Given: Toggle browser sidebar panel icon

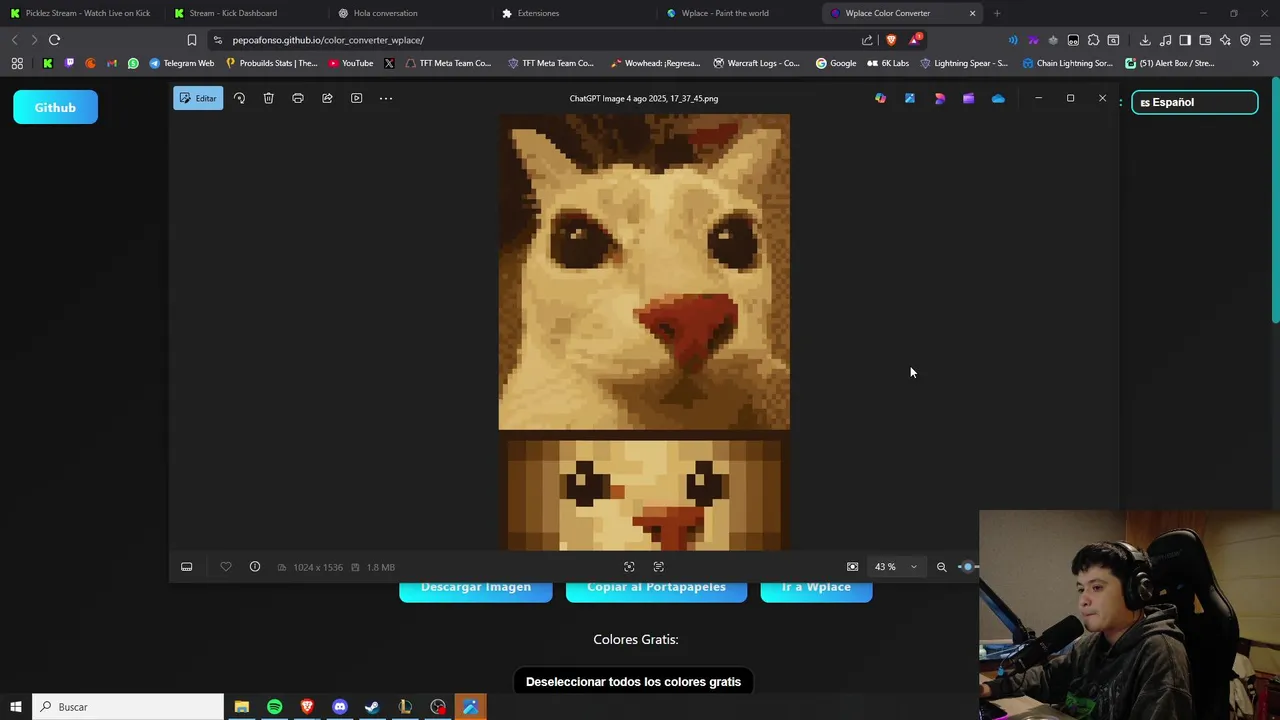Looking at the screenshot, I should pos(1185,40).
